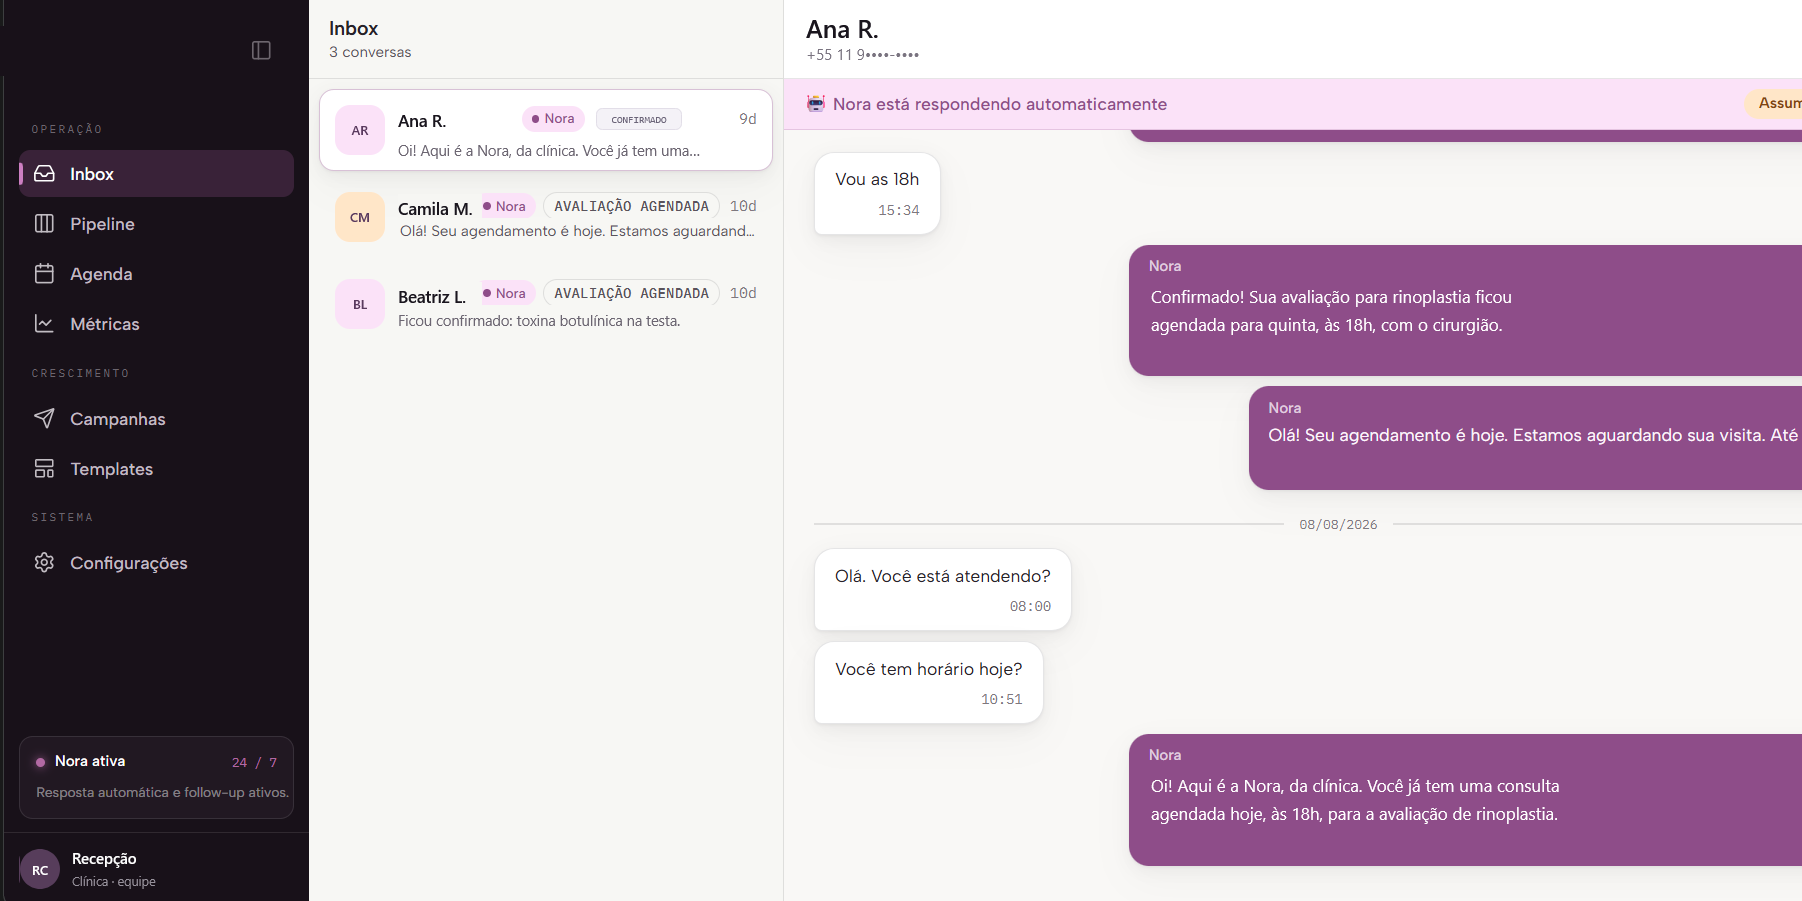Open Configurações settings

(156, 562)
